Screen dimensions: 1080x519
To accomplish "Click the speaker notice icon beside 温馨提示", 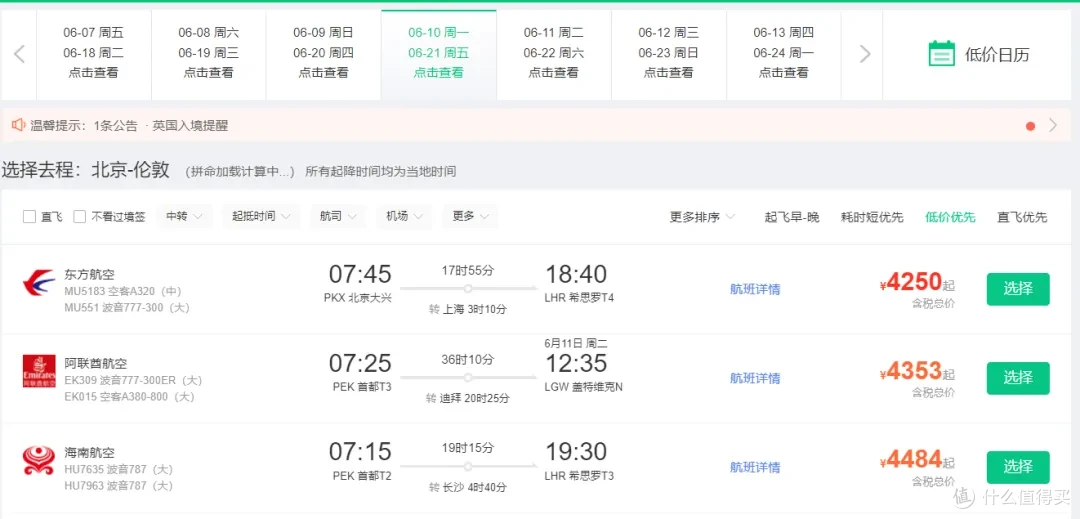I will click(x=18, y=125).
